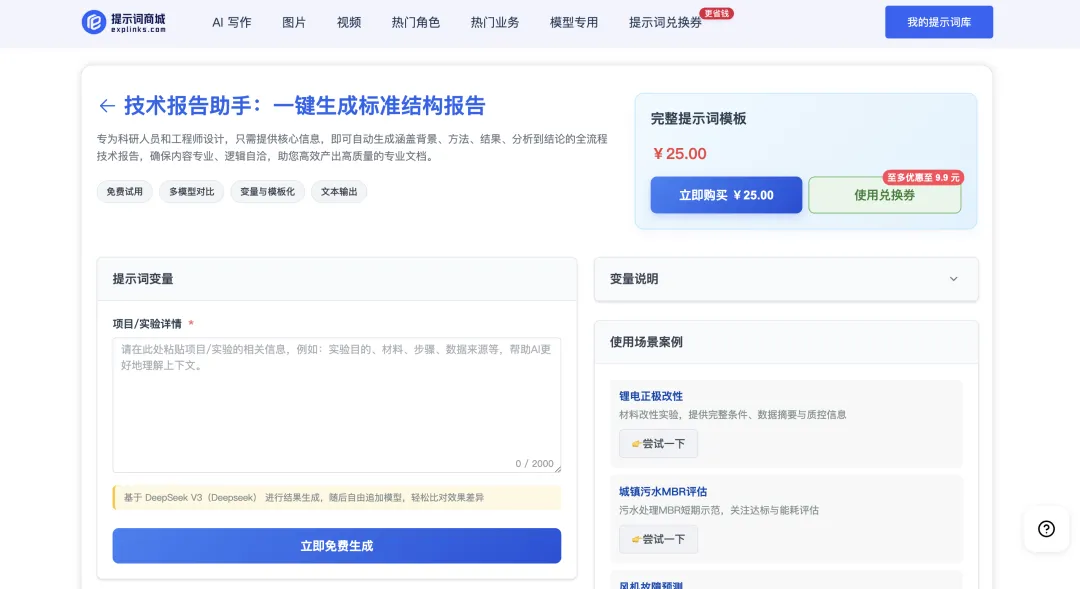Click 尝试一下 under 锂电正极改性
The width and height of the screenshot is (1080, 589).
[x=658, y=444]
